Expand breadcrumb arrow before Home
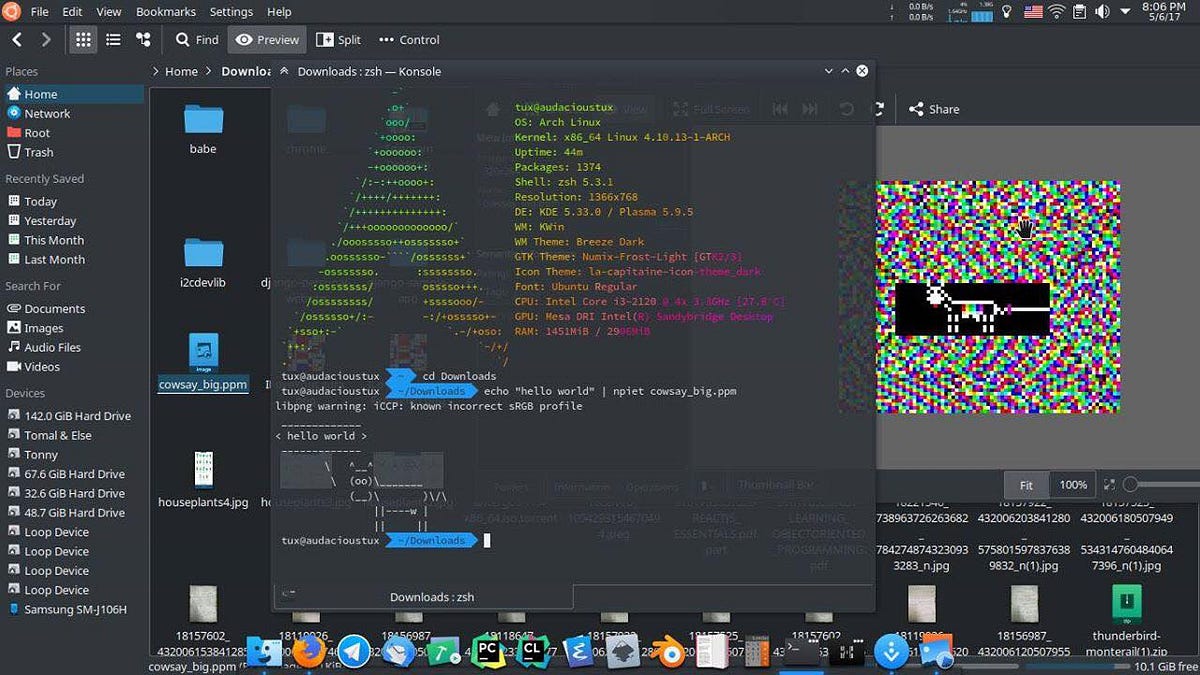 (x=156, y=71)
